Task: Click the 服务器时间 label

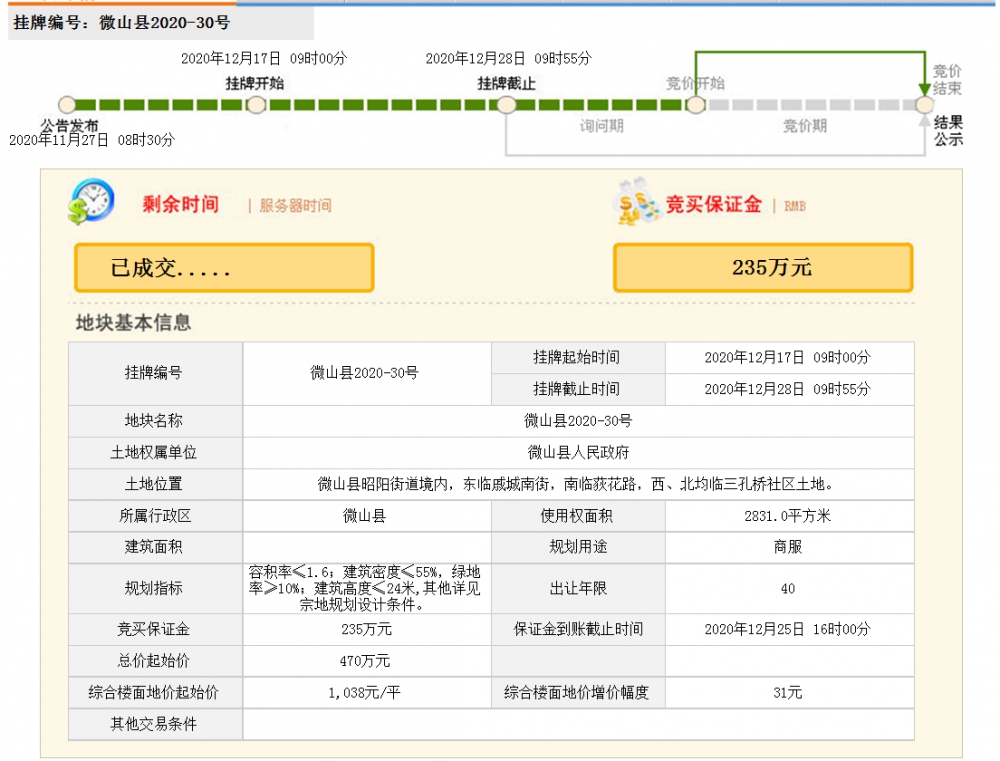Action: 295,205
